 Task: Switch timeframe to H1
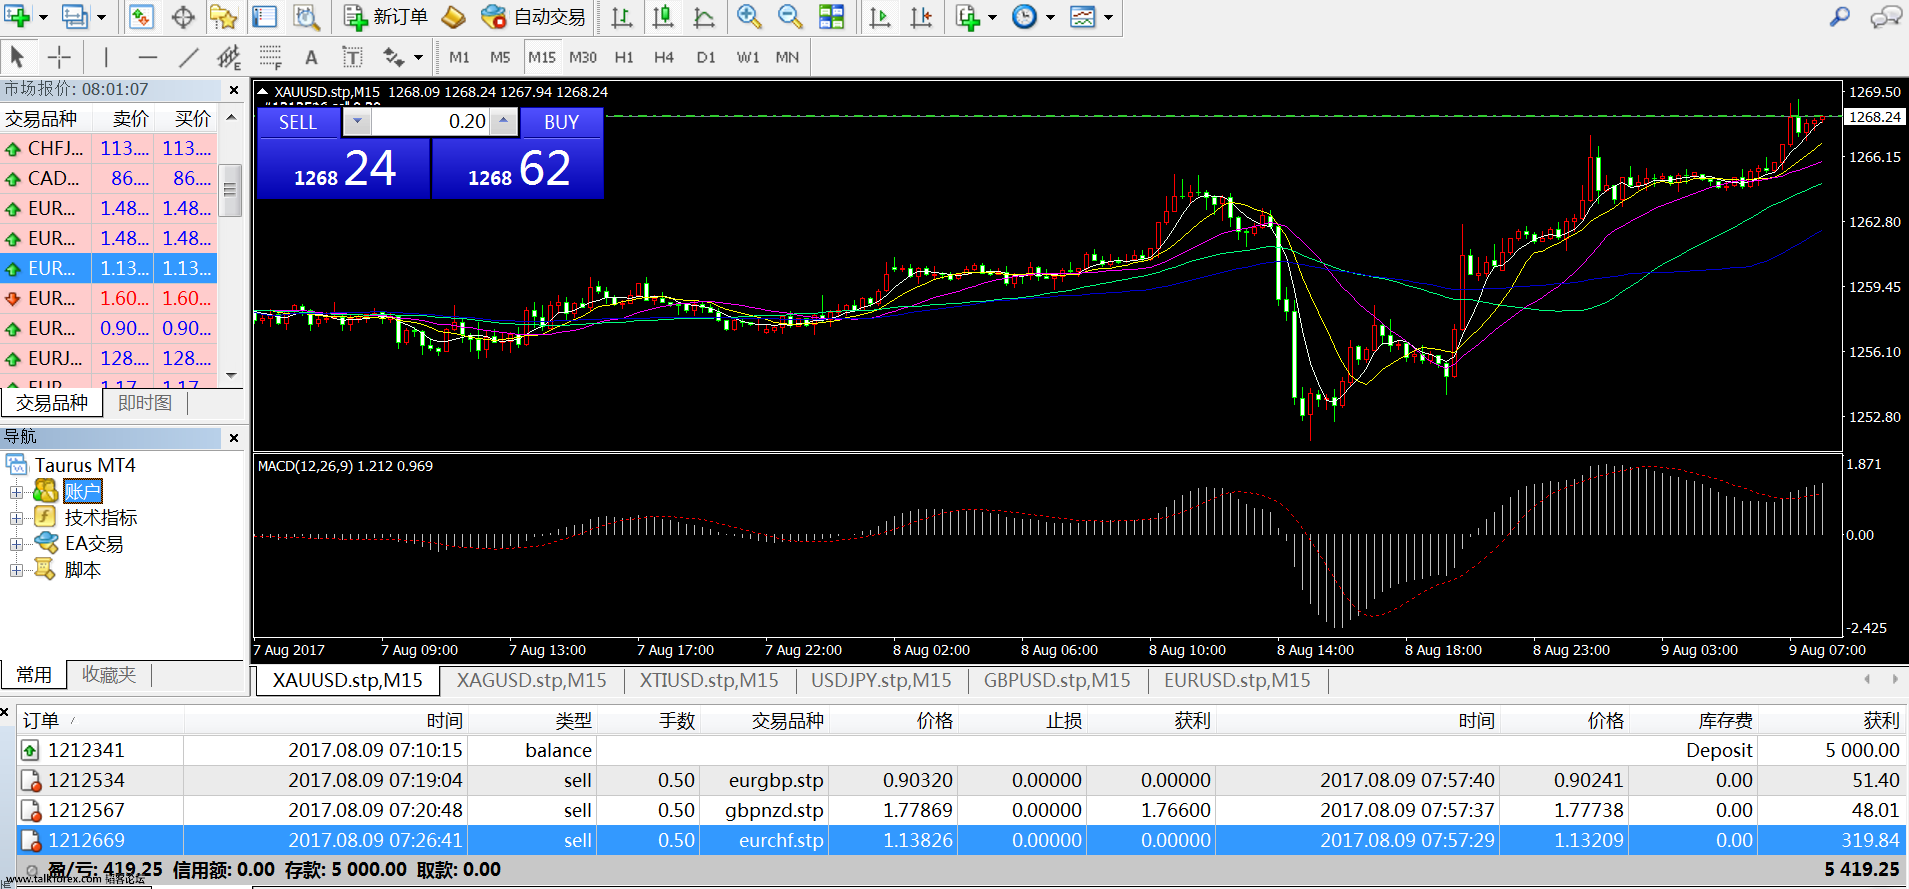(624, 57)
